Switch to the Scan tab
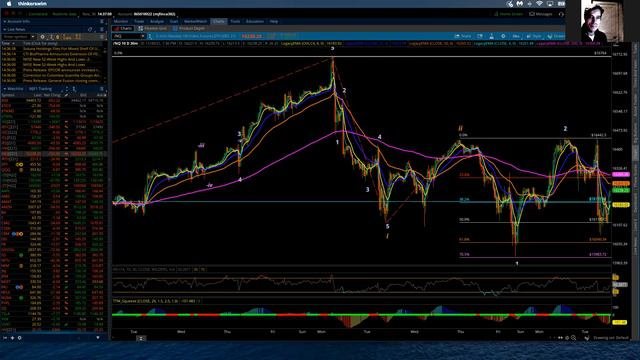The image size is (640, 360). [x=174, y=21]
